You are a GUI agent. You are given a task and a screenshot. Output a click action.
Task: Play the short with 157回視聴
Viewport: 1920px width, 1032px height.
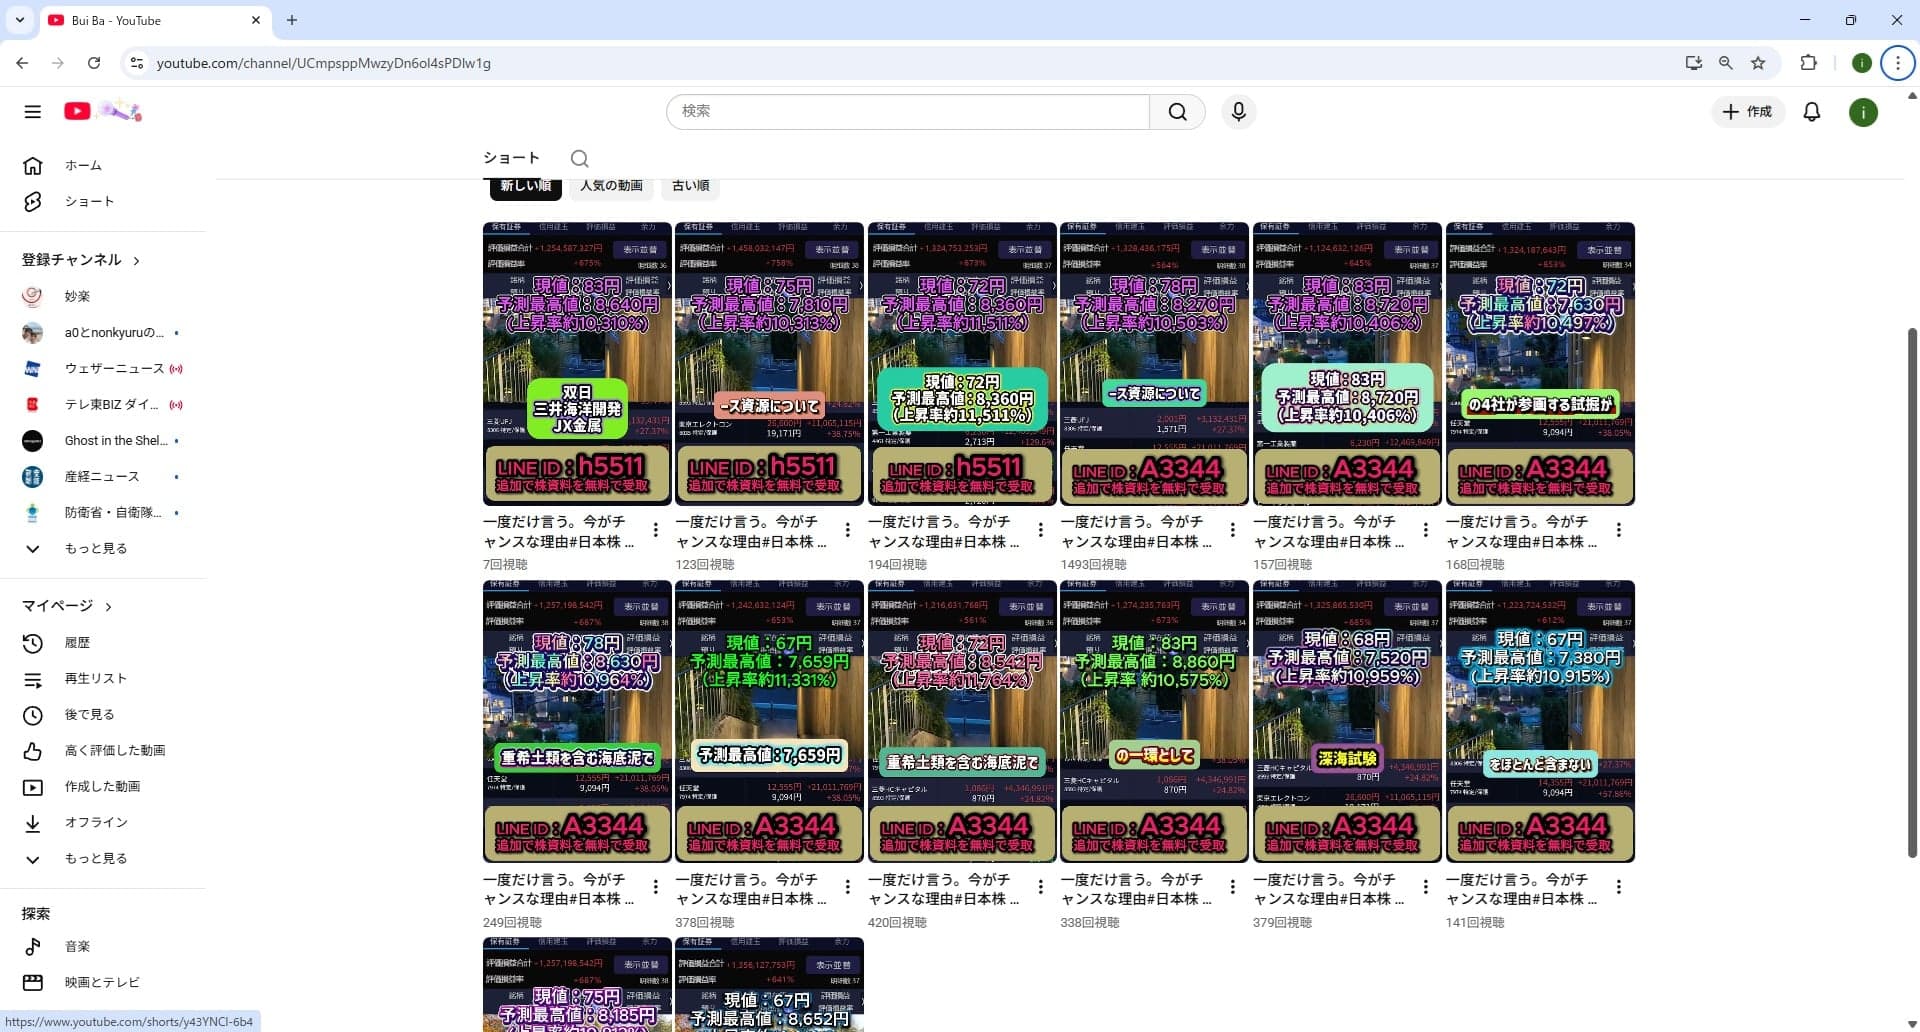coord(1347,364)
